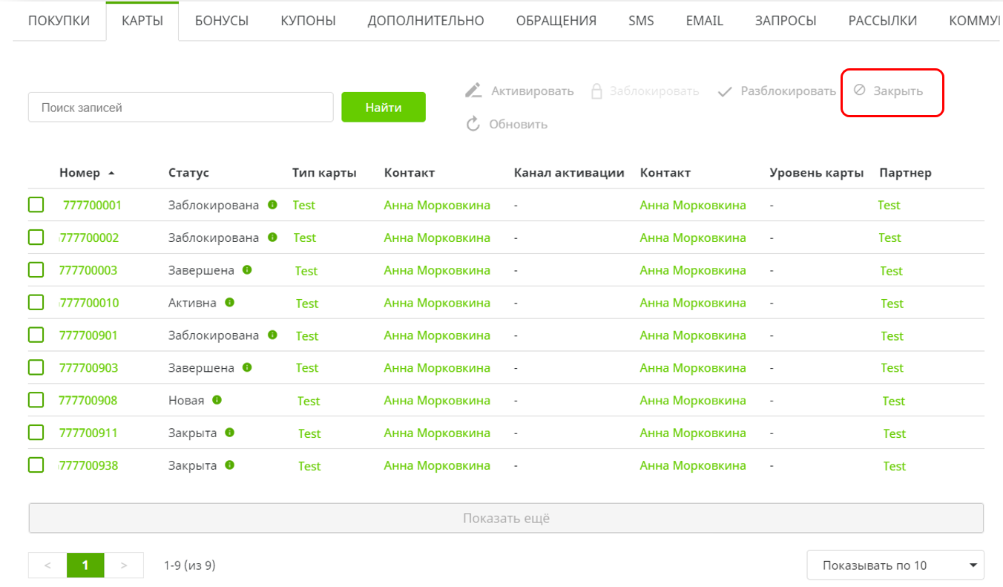Click the Unblock checkmark icon

point(723,91)
